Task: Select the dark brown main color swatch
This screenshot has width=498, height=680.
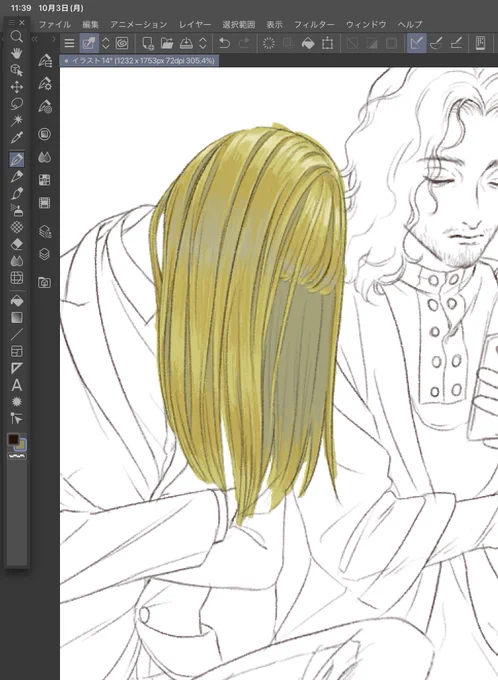Action: [x=13, y=439]
